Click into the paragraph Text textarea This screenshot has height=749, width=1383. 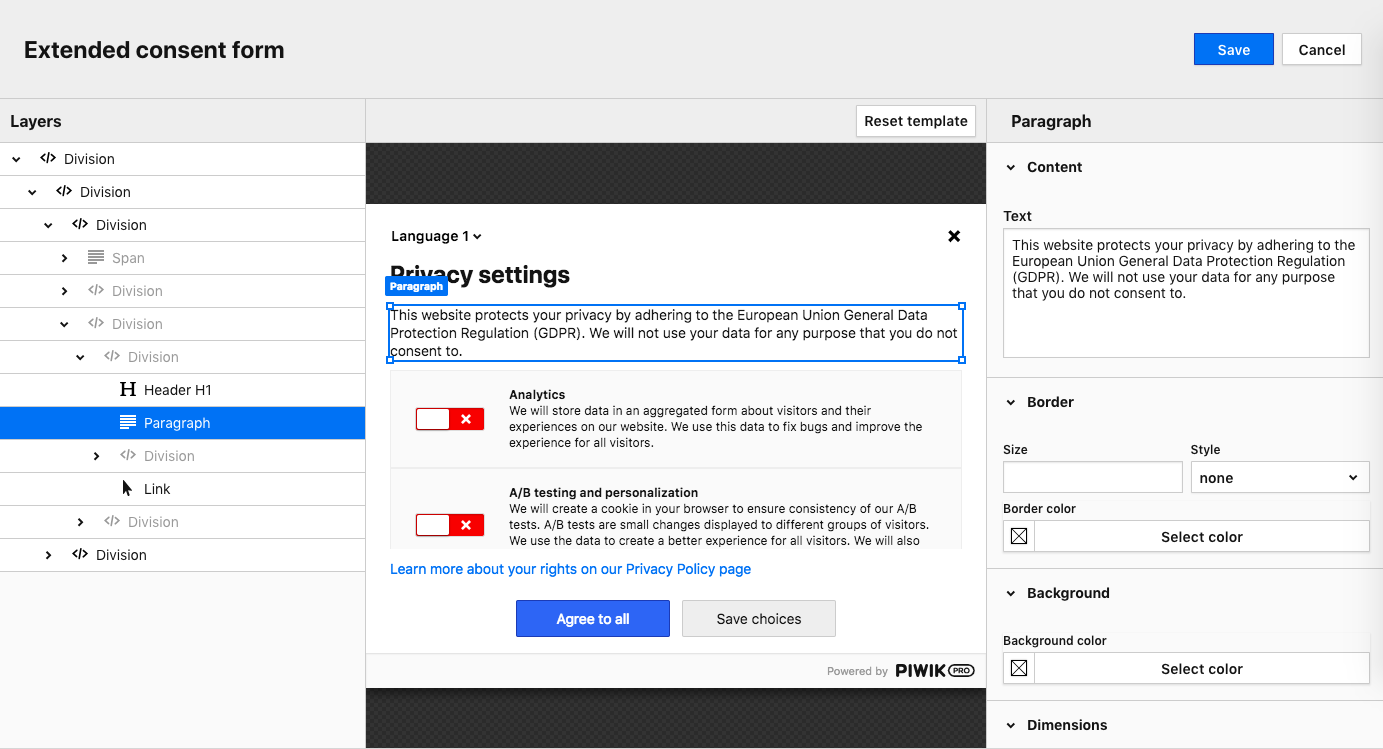pos(1186,293)
